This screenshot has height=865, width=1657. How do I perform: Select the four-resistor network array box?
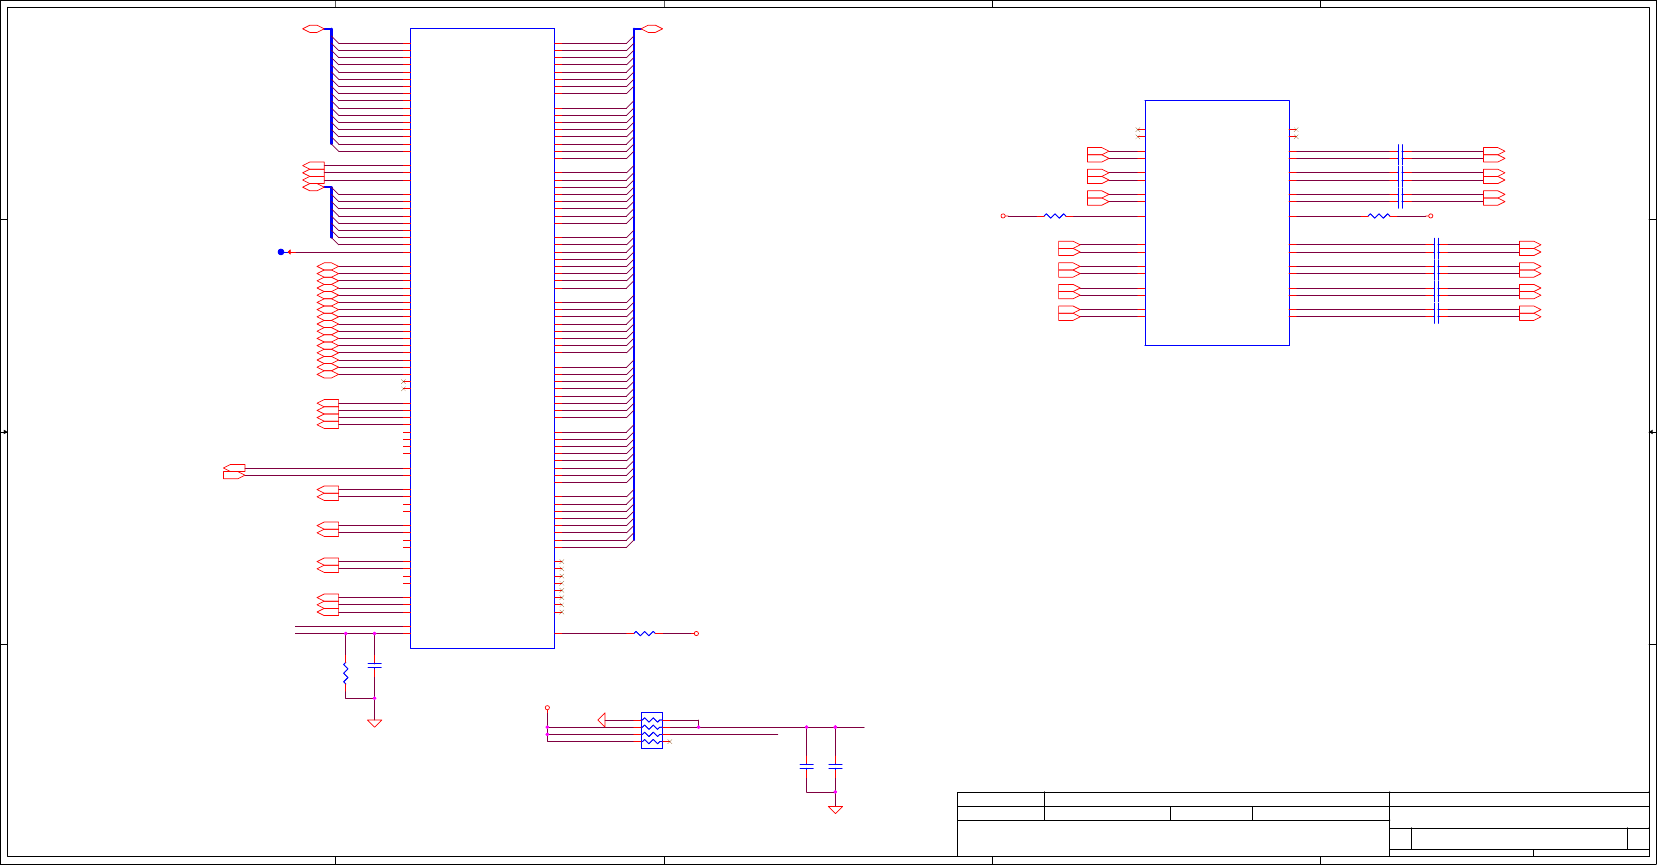pyautogui.click(x=652, y=730)
